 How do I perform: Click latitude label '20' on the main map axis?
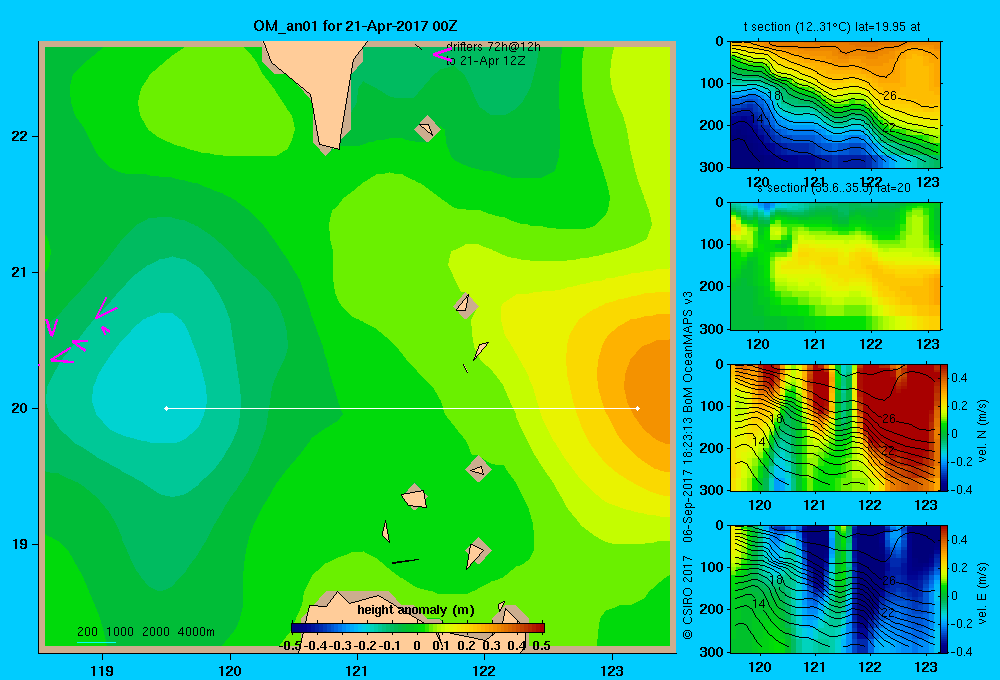click(x=19, y=408)
